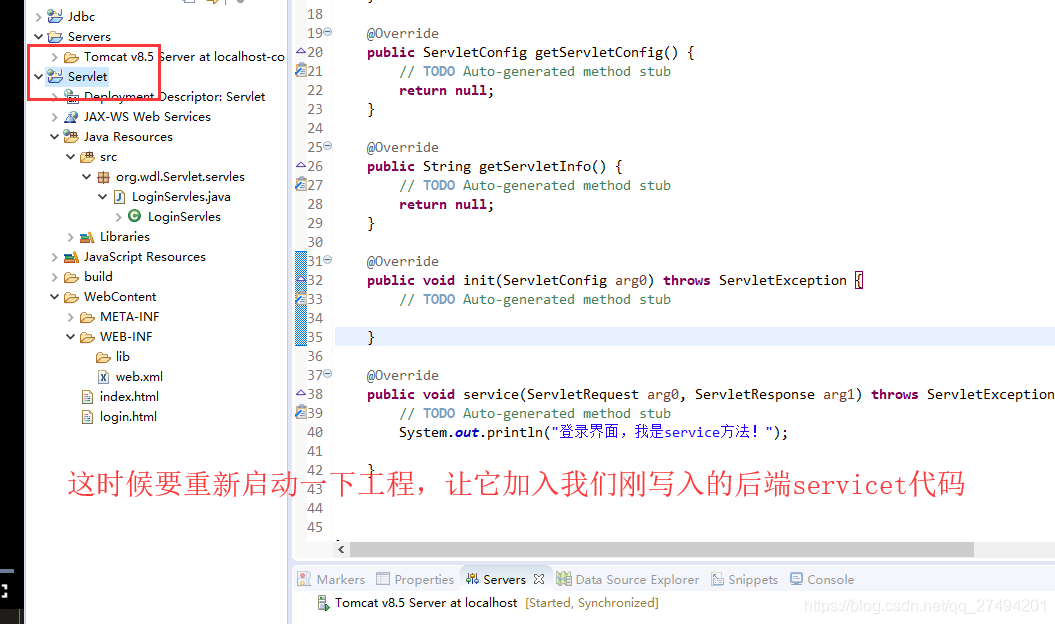The width and height of the screenshot is (1055, 624).
Task: Select index.html in the project tree
Action: [129, 396]
